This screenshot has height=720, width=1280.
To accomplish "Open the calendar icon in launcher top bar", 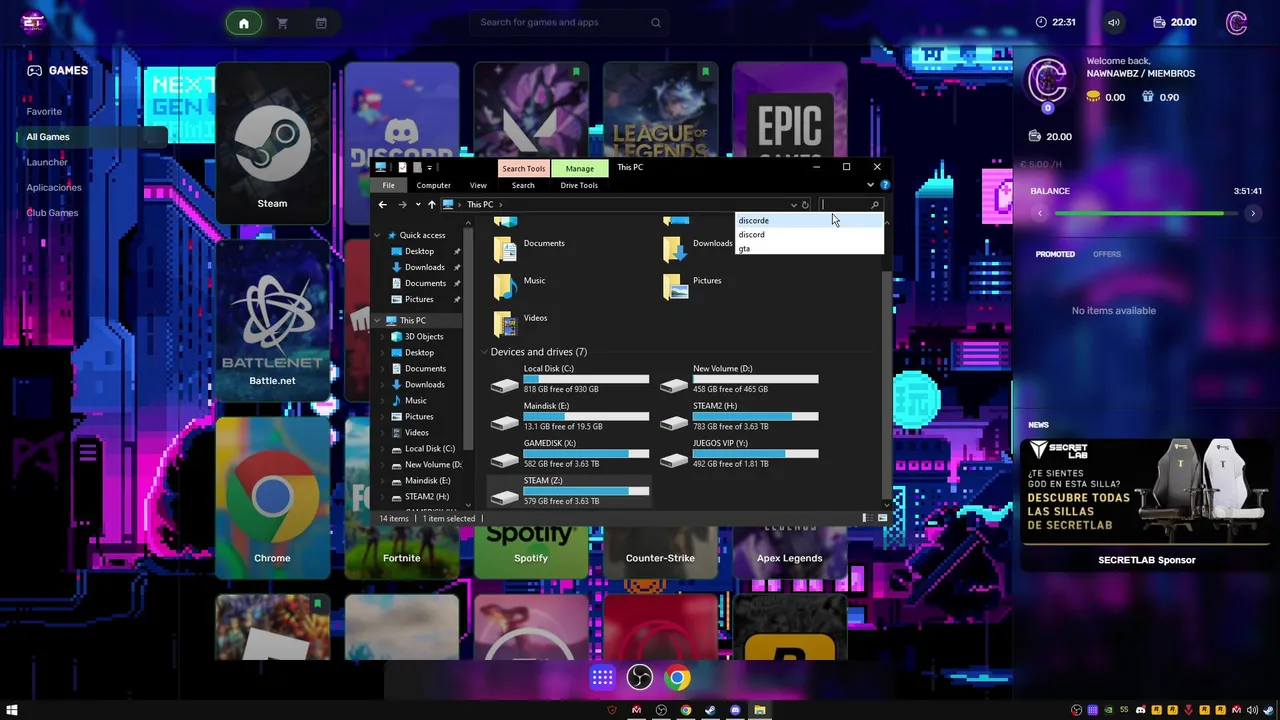I will tap(321, 23).
